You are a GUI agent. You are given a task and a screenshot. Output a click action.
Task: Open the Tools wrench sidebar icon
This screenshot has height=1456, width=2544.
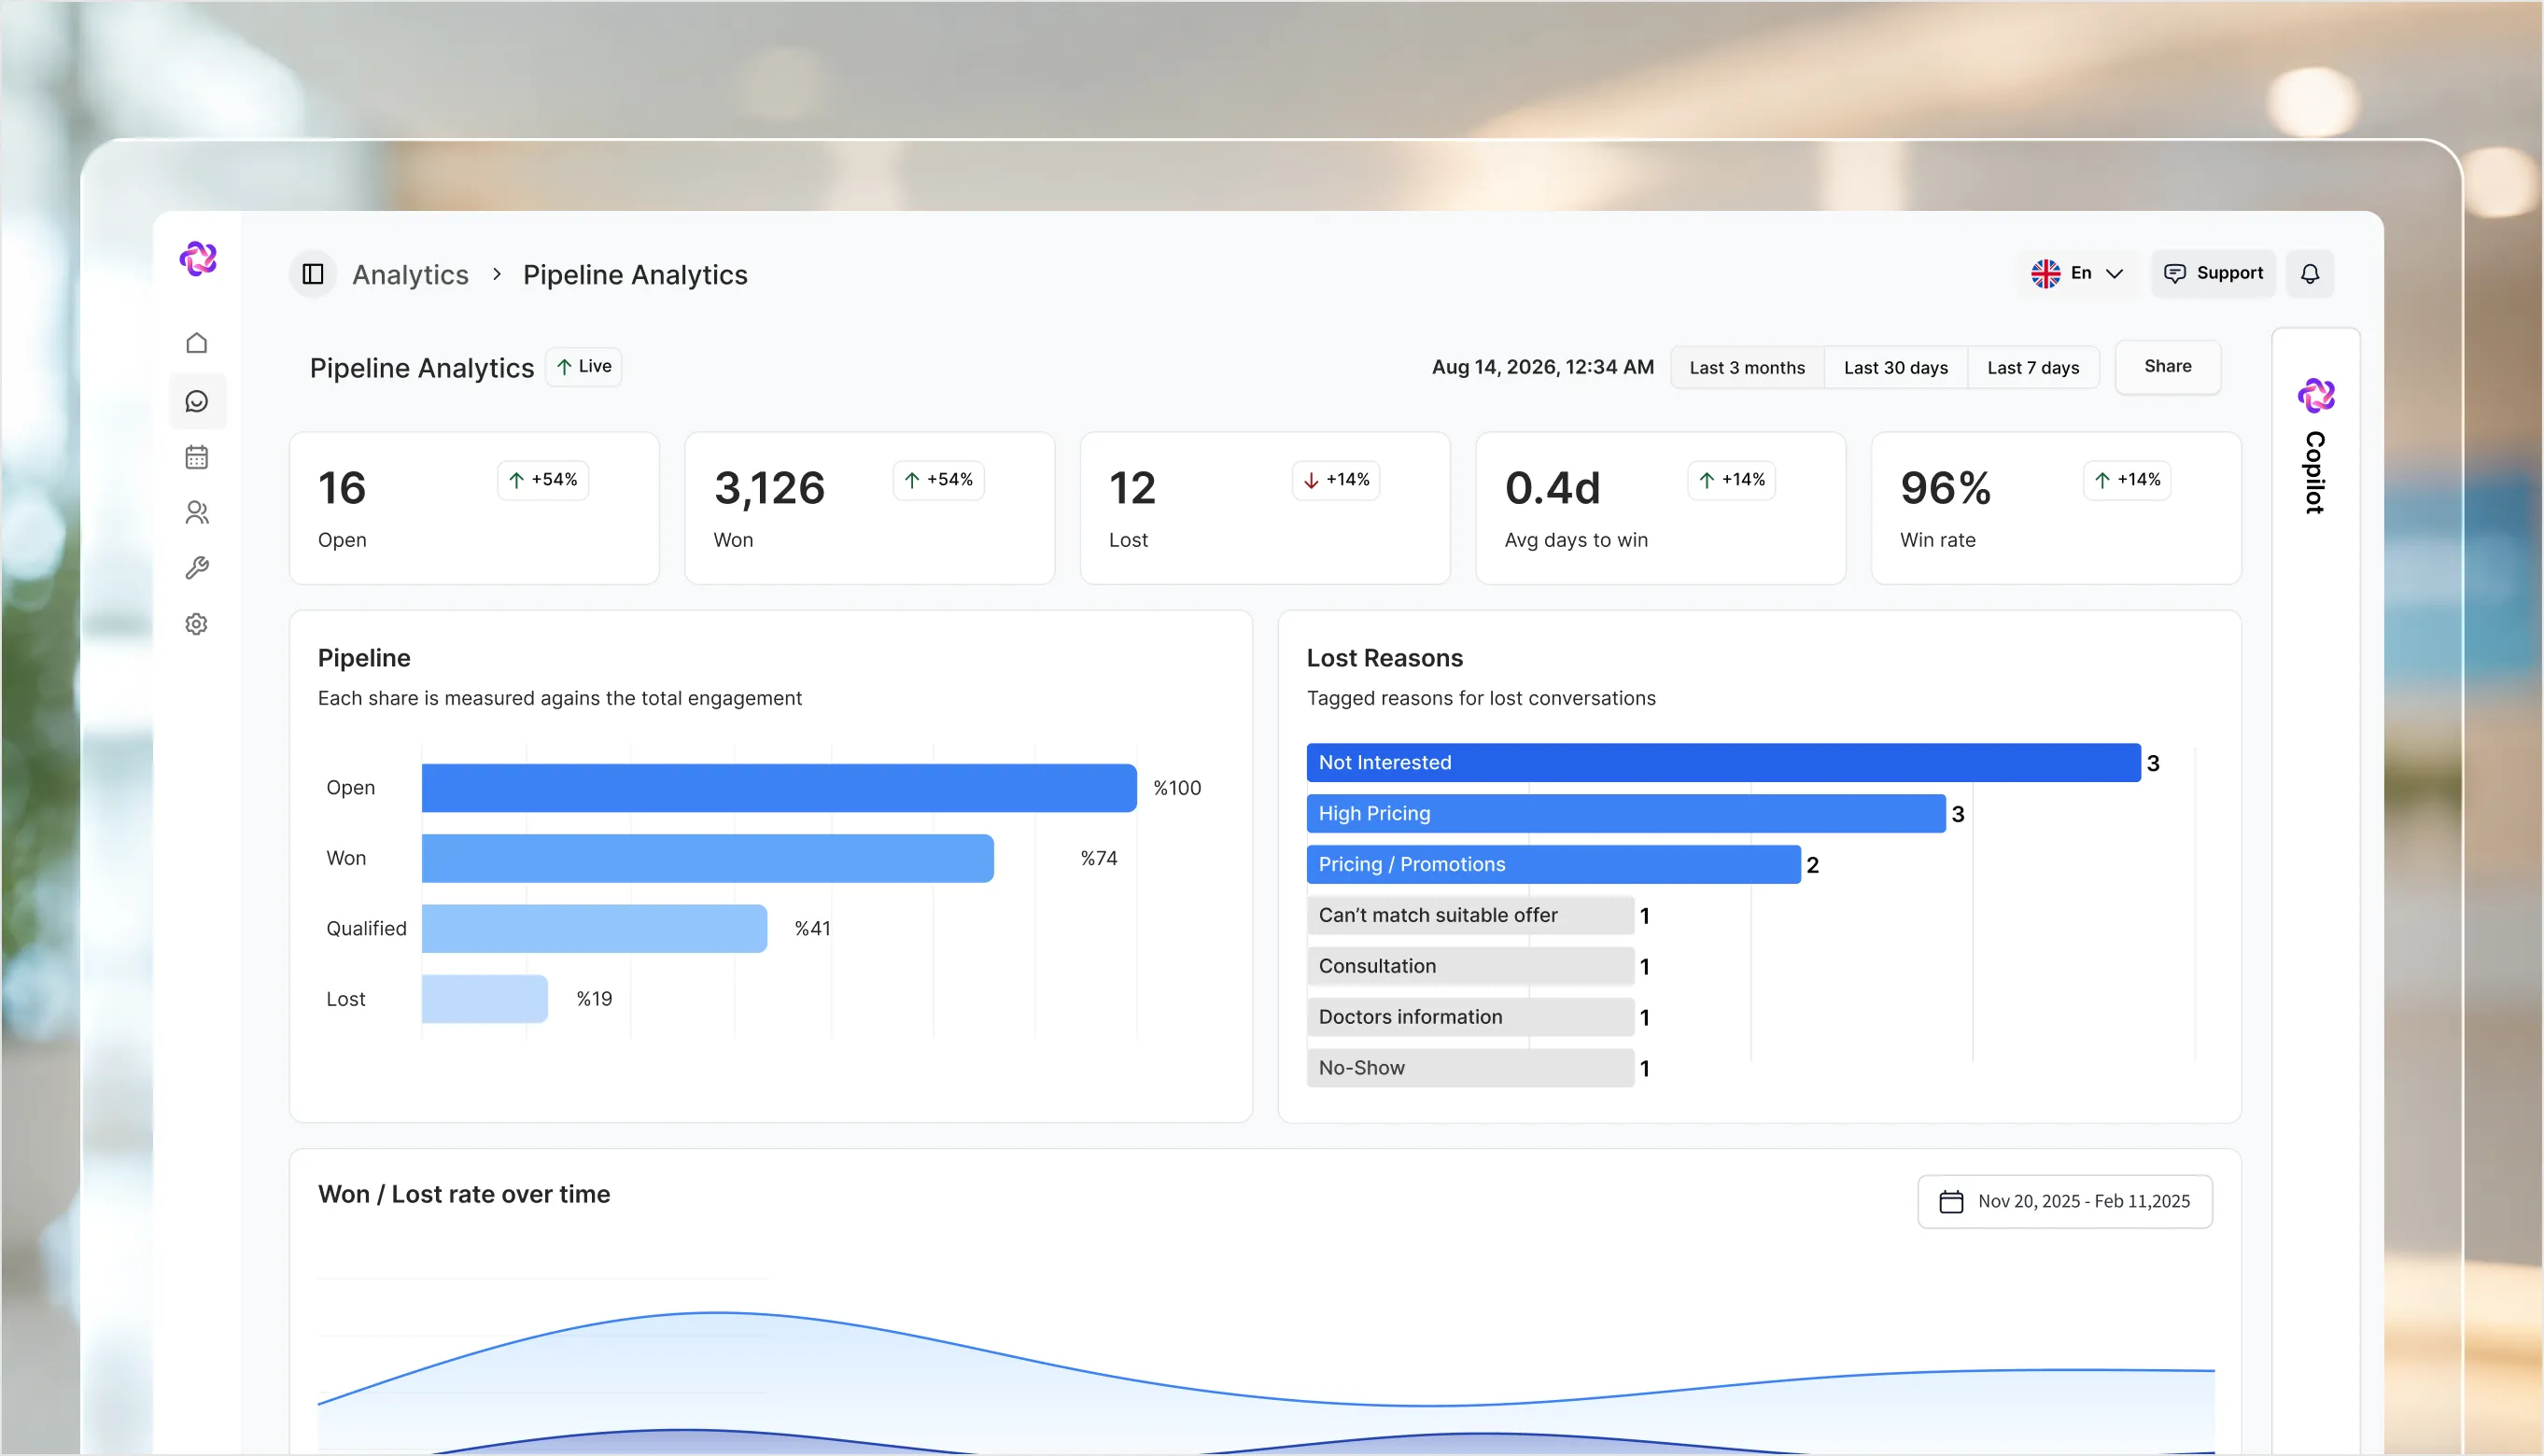197,568
